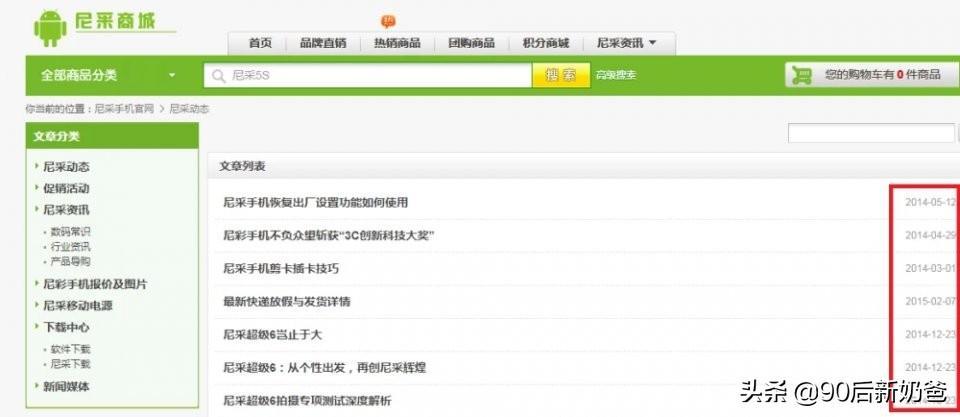Expand the 尼采动态 sidebar category

coord(66,167)
